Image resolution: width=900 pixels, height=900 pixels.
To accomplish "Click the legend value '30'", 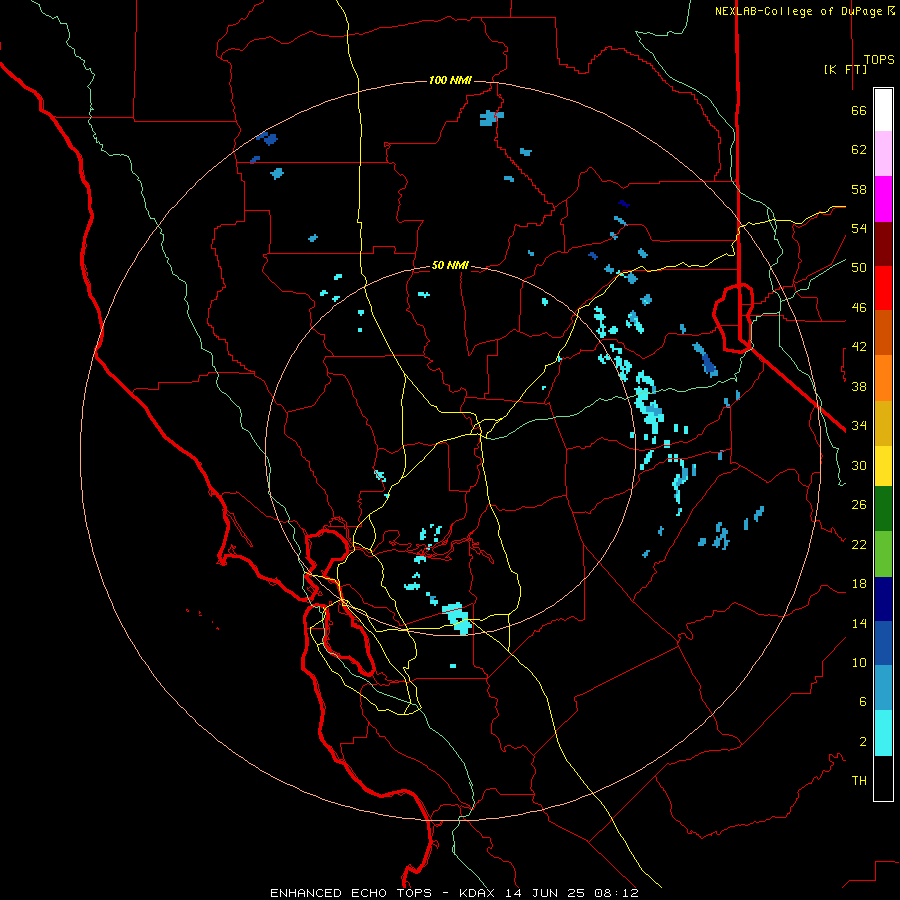I will (x=859, y=465).
